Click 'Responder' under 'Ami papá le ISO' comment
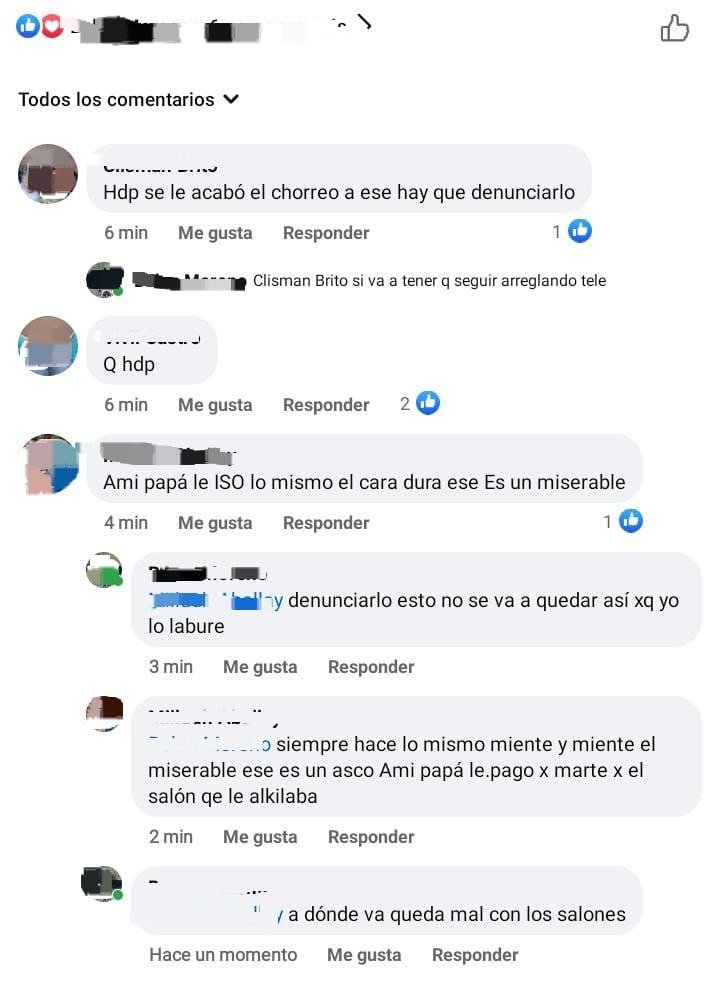Image resolution: width=720 pixels, height=989 pixels. click(326, 523)
